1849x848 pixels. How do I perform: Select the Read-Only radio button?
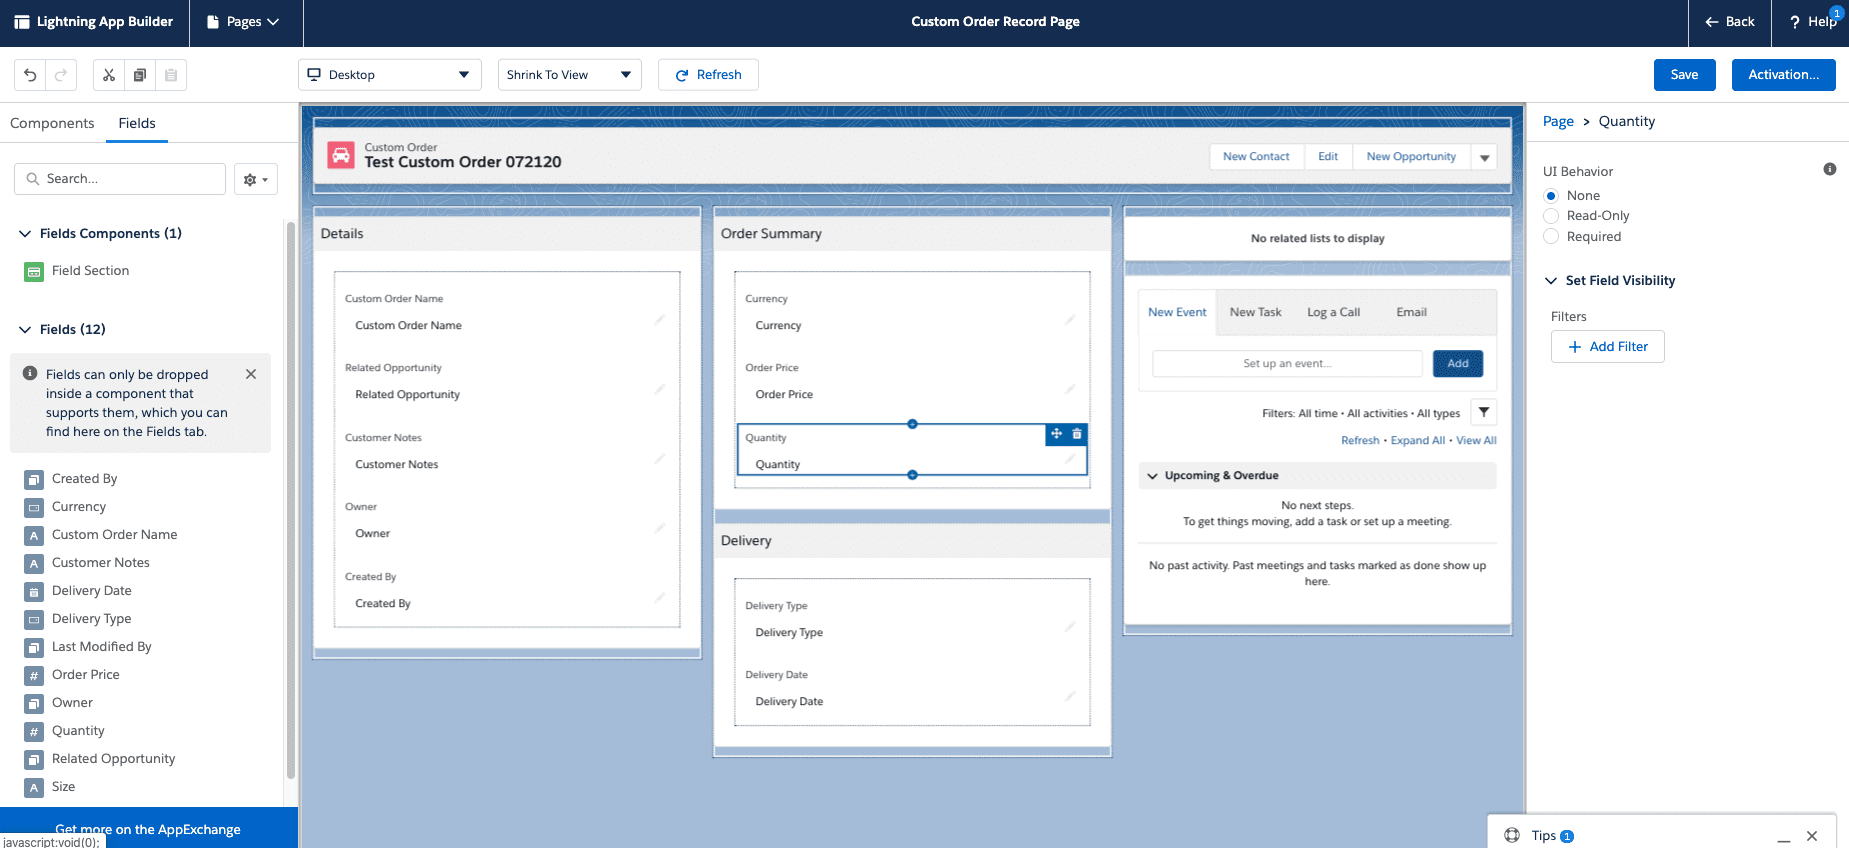(1551, 216)
